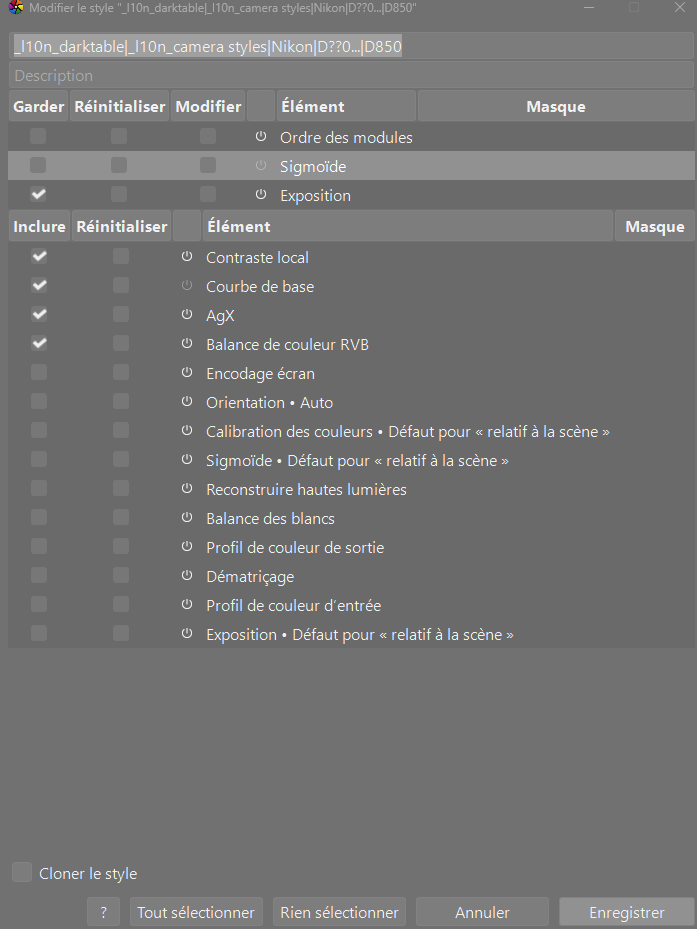Click Garder column header
The image size is (697, 929).
point(39,107)
